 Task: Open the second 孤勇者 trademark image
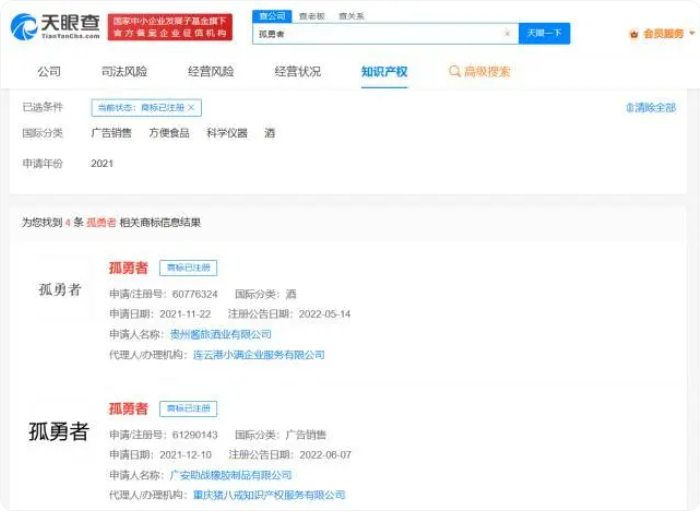click(x=59, y=432)
